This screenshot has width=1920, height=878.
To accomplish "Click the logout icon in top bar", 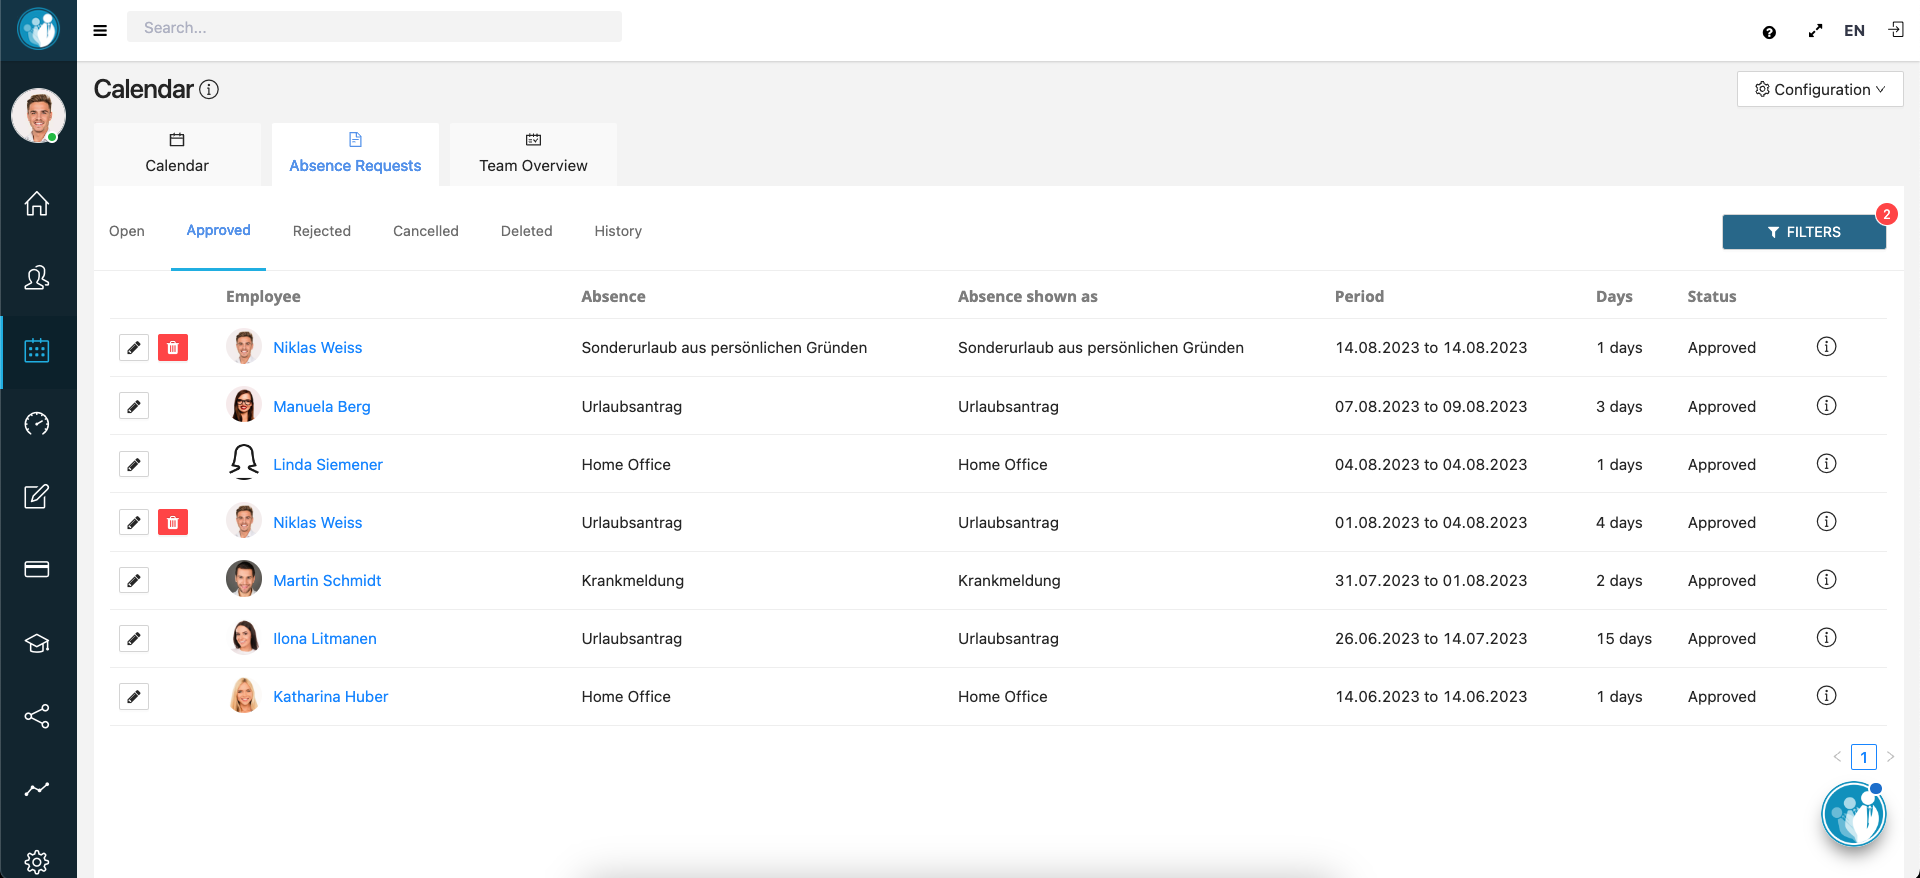I will (x=1895, y=30).
